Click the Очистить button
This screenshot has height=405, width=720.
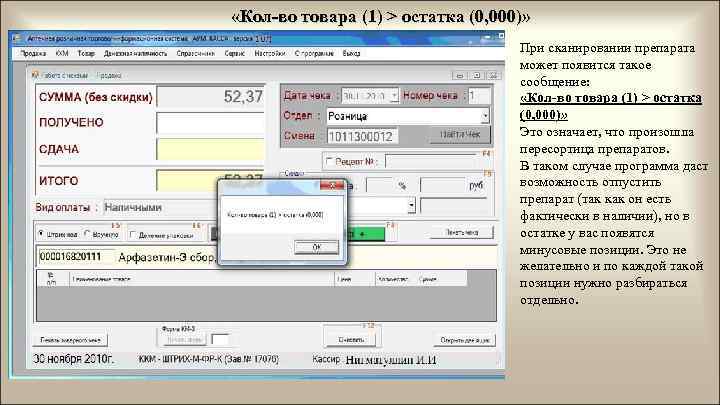[x=351, y=340]
